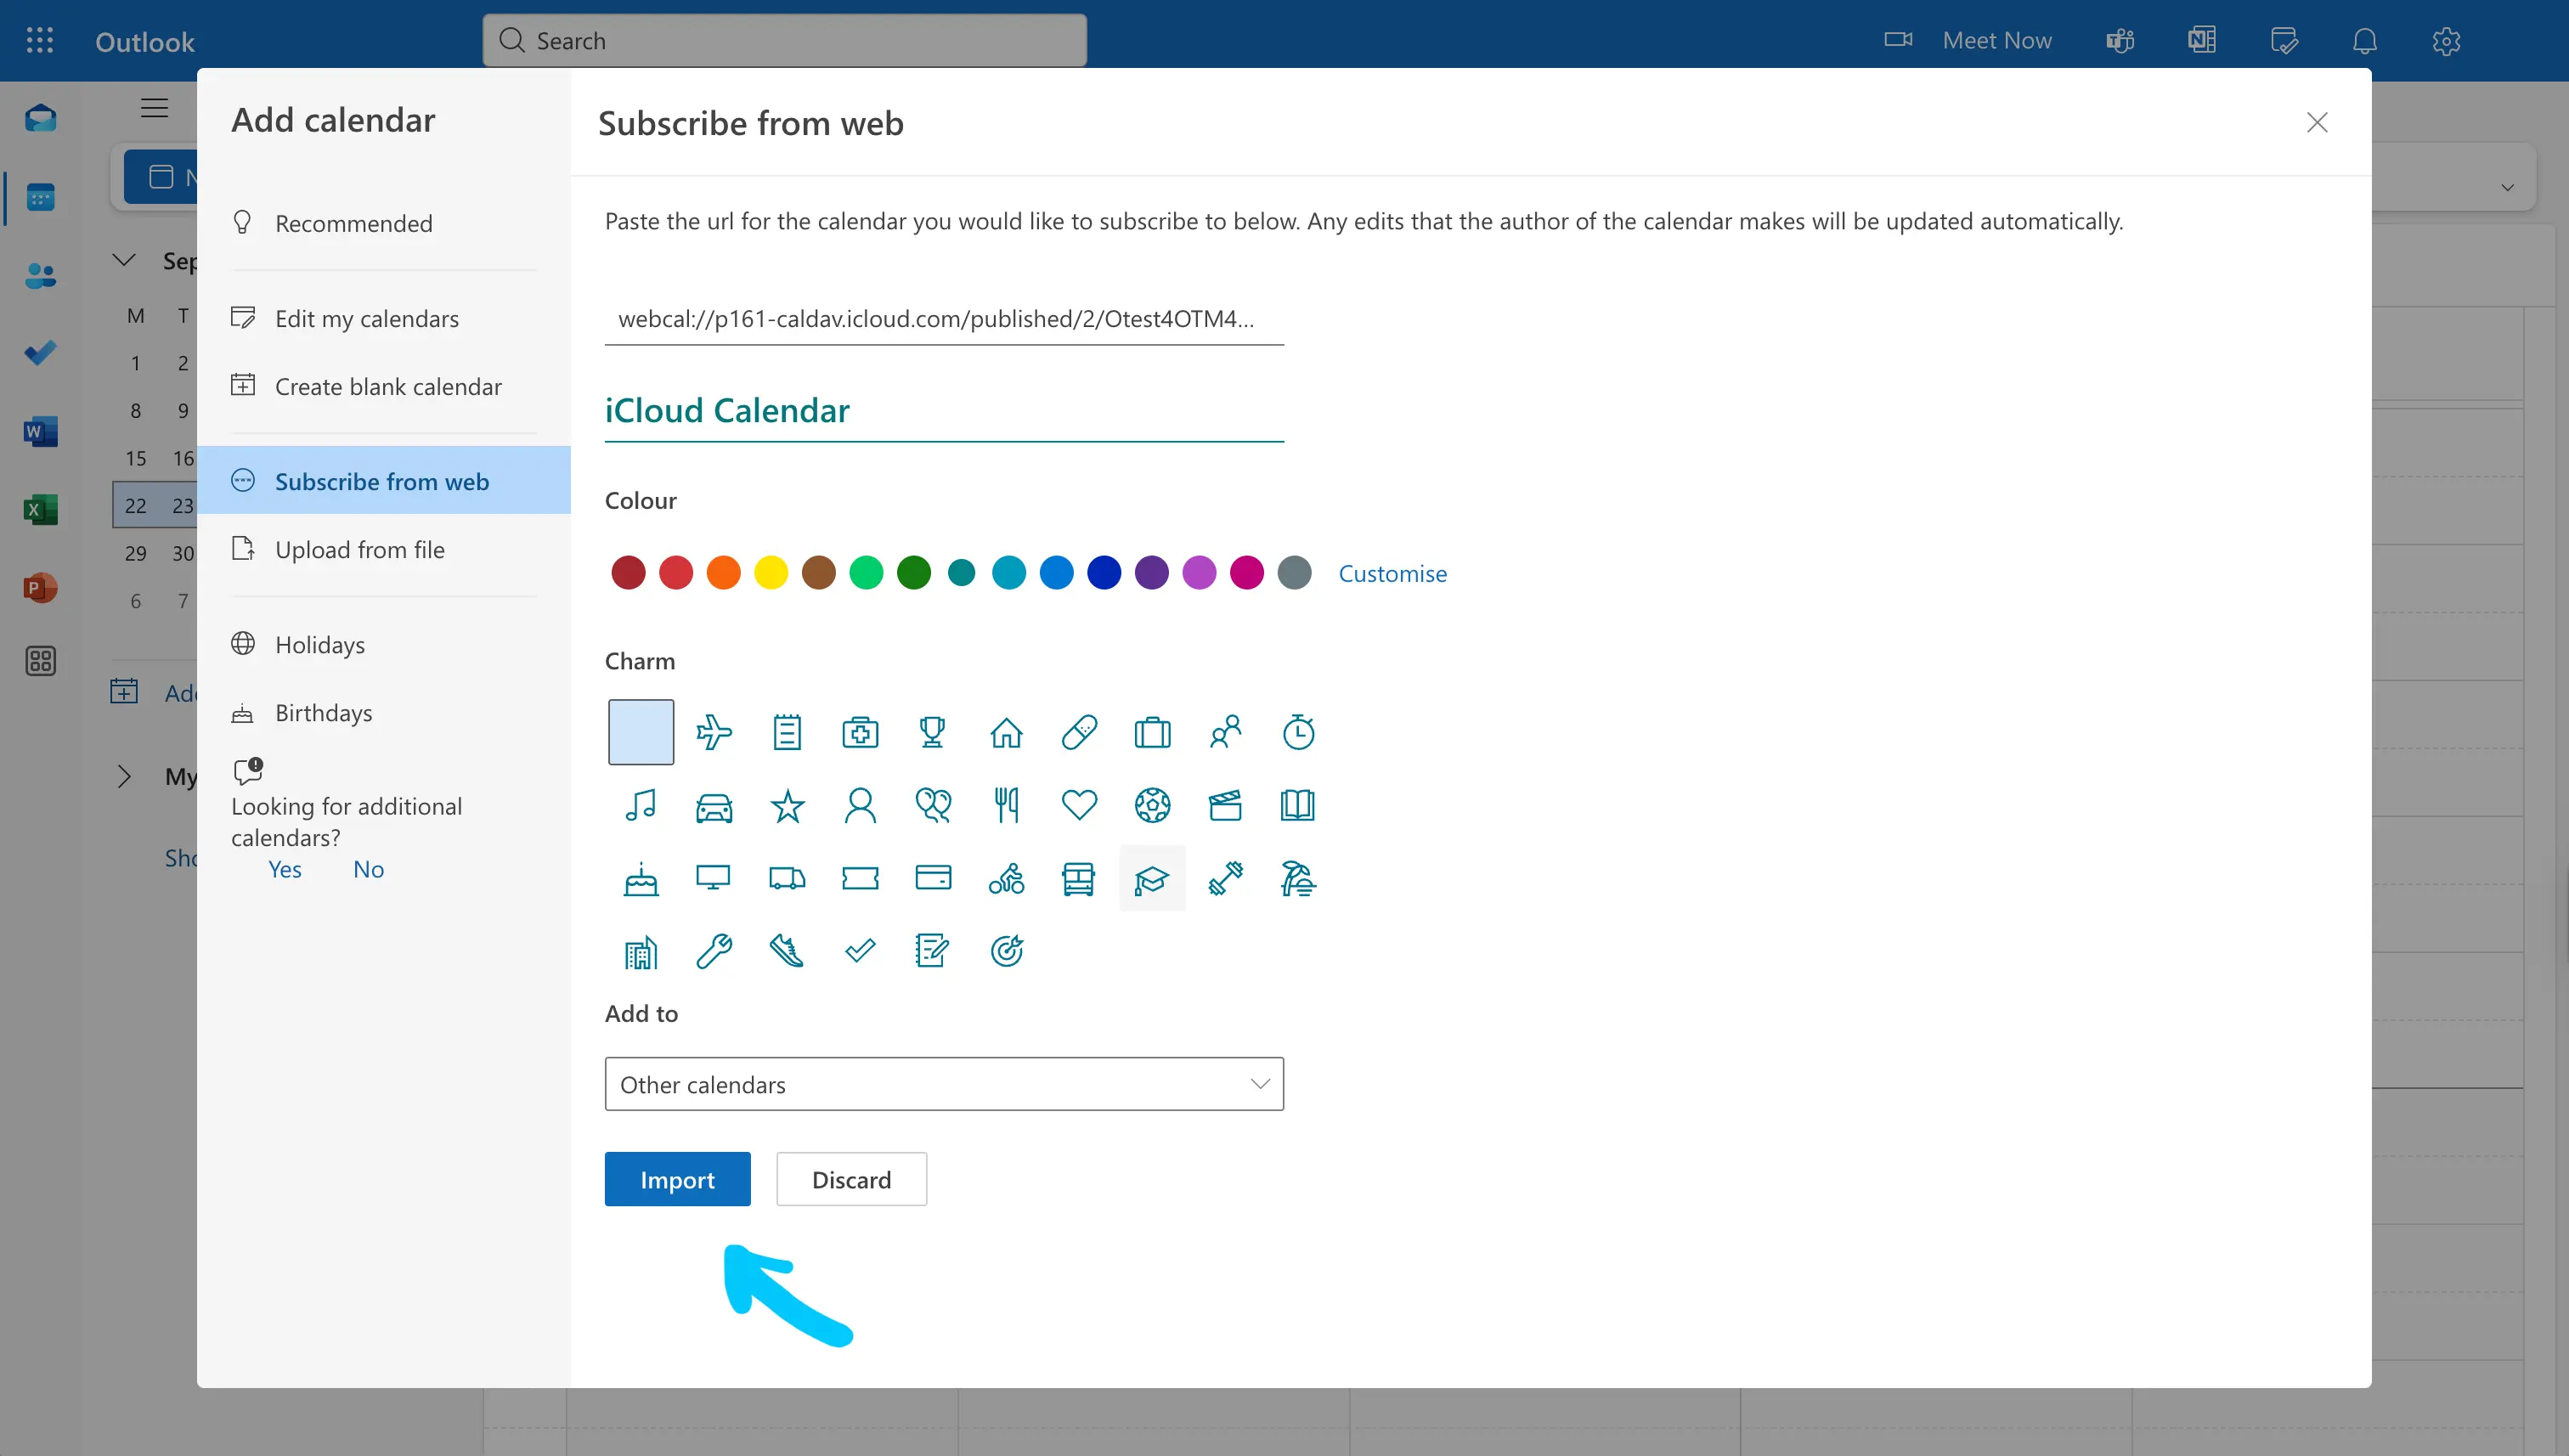Select the airplane charm icon
Image resolution: width=2569 pixels, height=1456 pixels.
click(x=713, y=732)
